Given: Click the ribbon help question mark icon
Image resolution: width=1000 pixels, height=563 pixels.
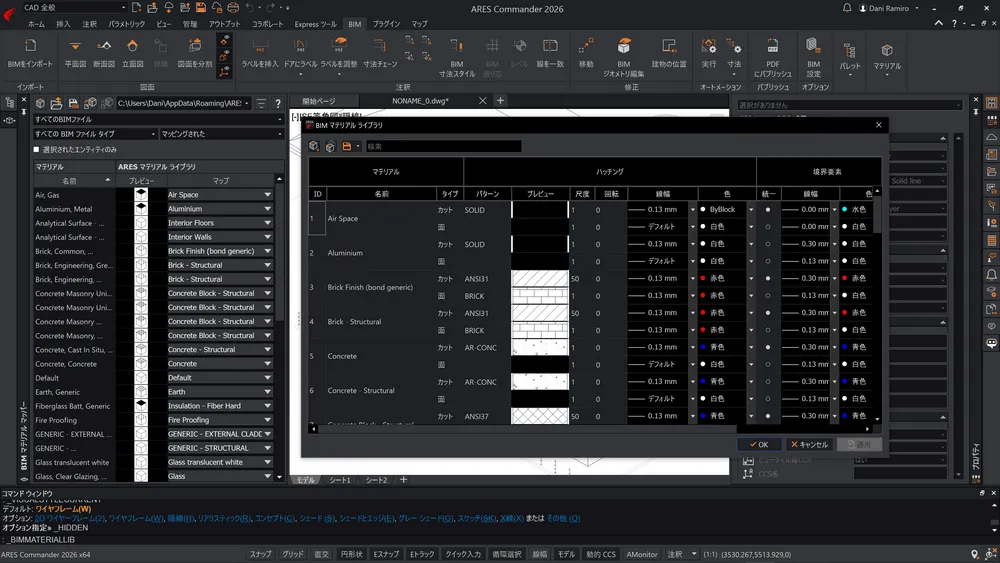Looking at the screenshot, I should pyautogui.click(x=954, y=24).
